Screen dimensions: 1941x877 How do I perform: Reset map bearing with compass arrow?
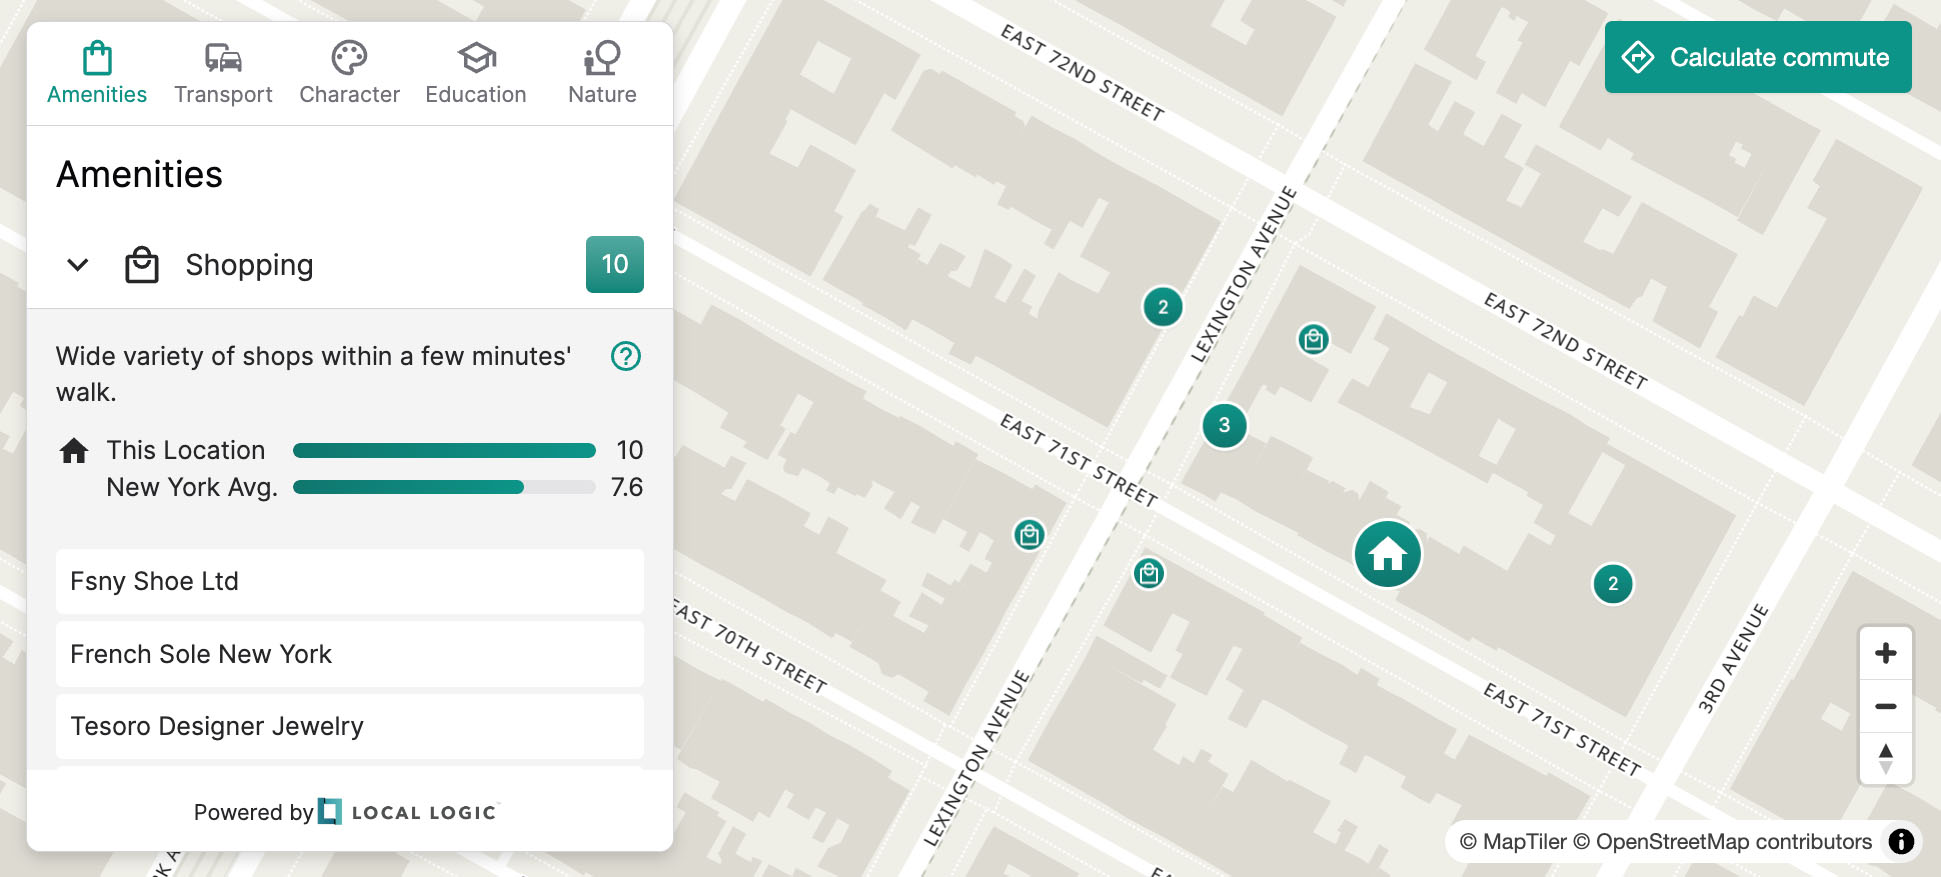click(1885, 758)
